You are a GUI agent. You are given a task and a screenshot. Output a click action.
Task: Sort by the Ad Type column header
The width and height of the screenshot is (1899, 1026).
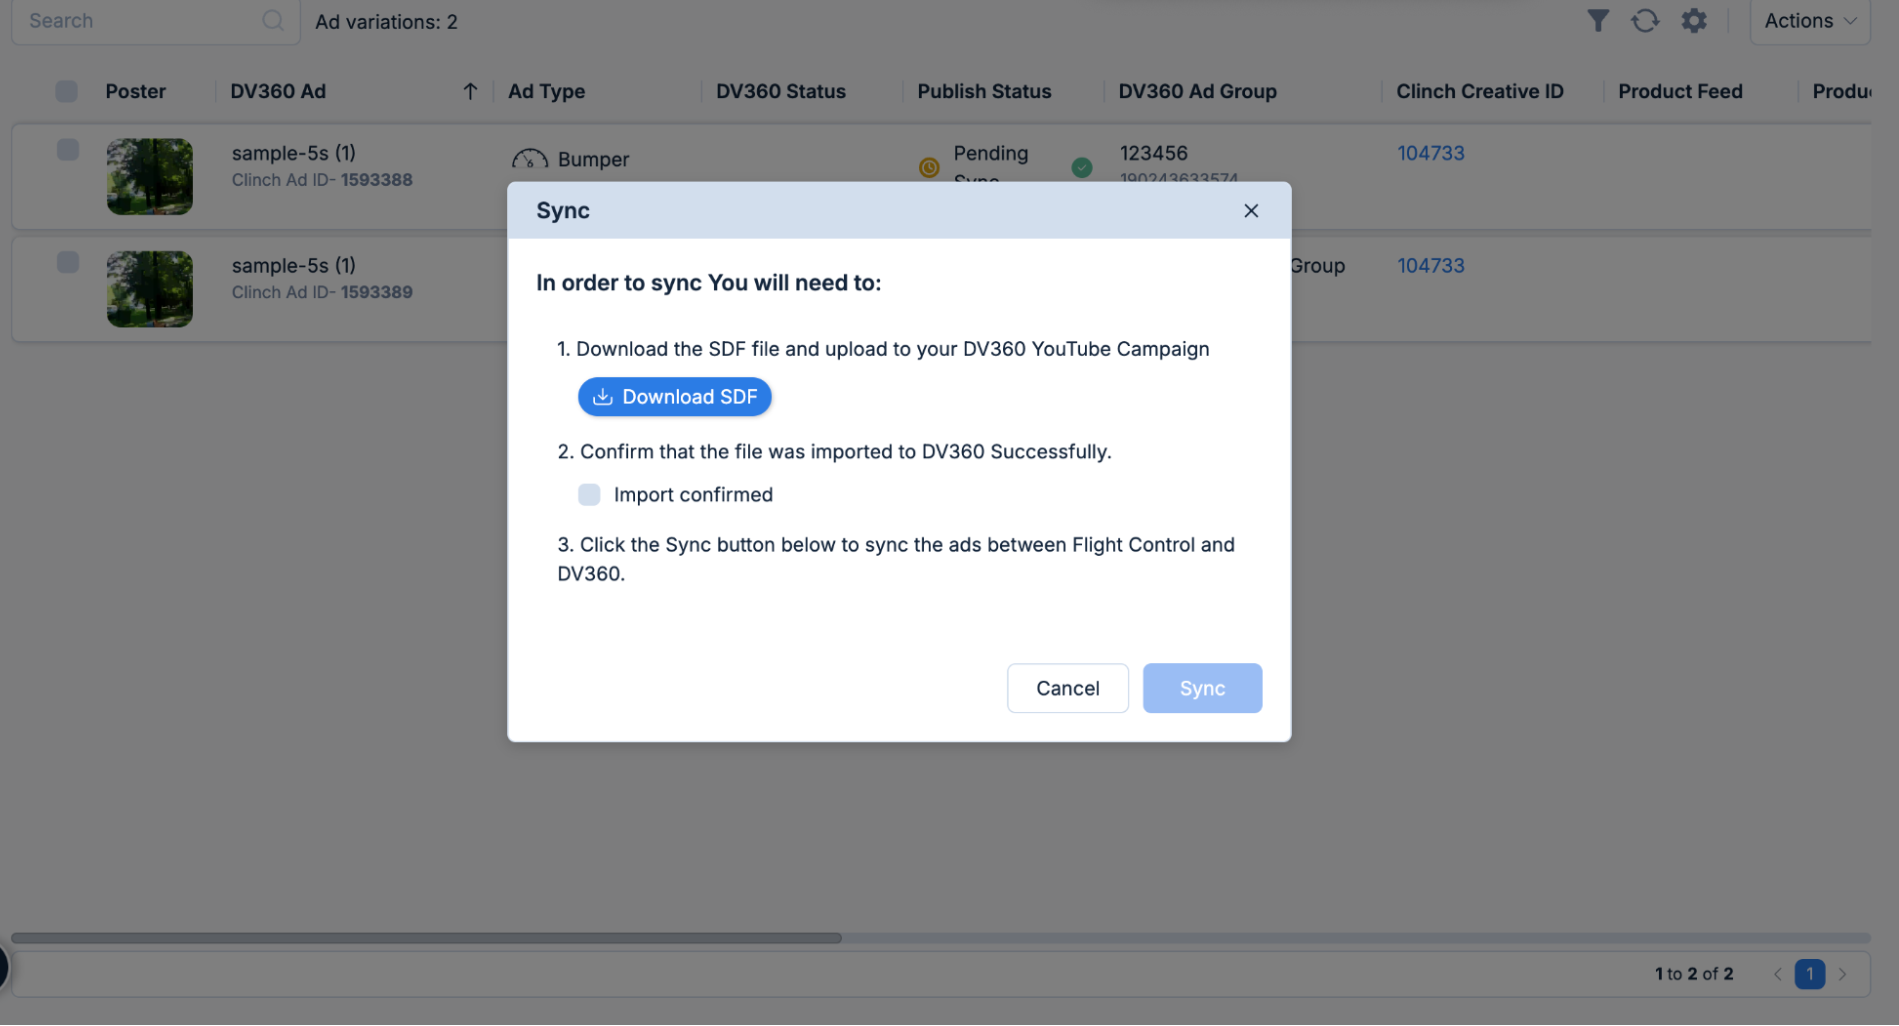[x=546, y=91]
